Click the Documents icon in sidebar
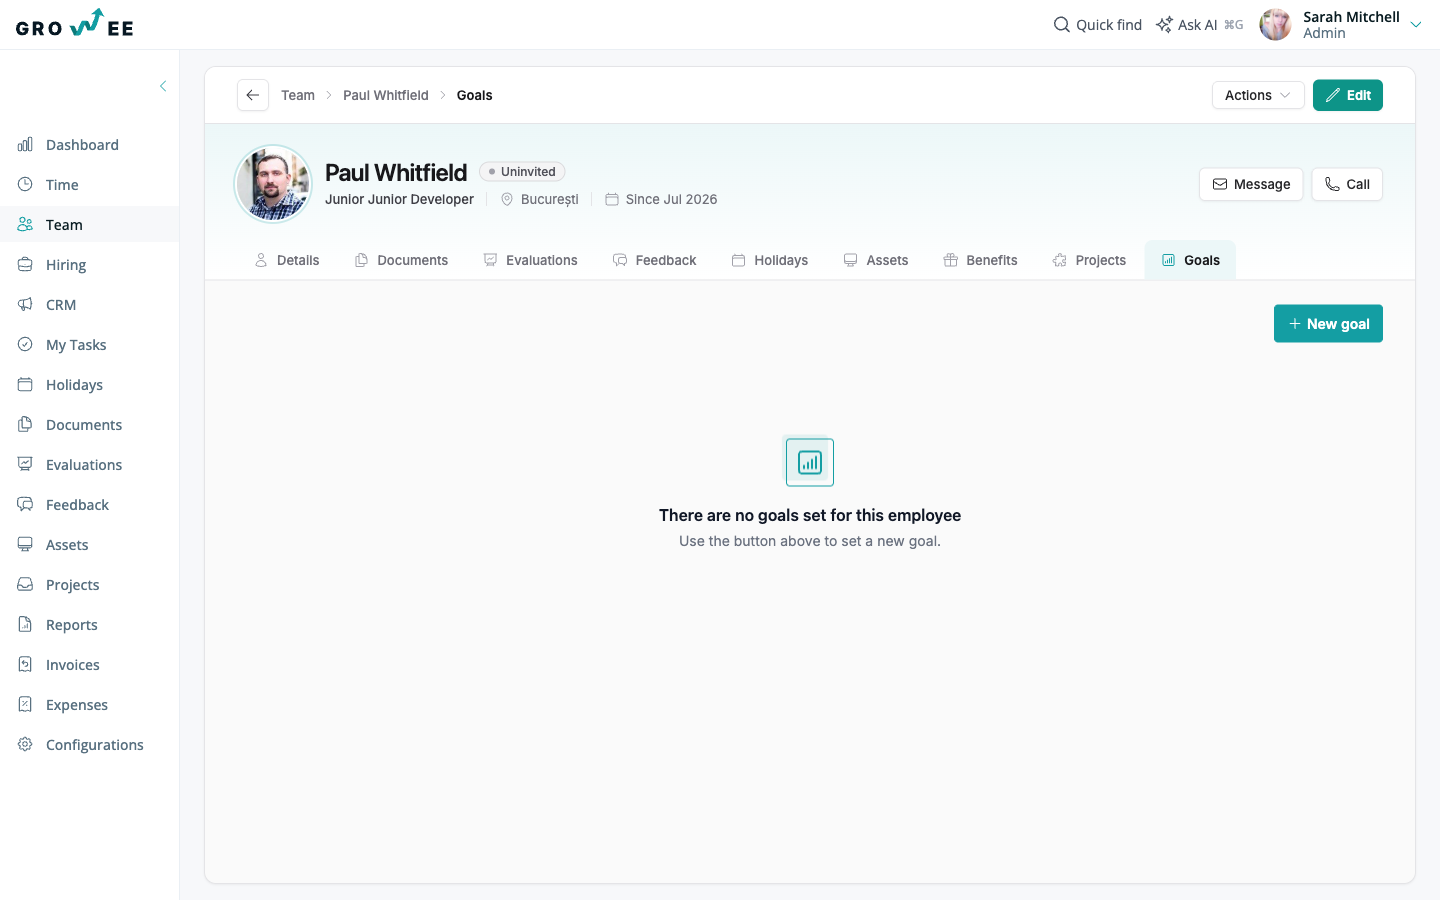This screenshot has height=900, width=1440. click(25, 424)
